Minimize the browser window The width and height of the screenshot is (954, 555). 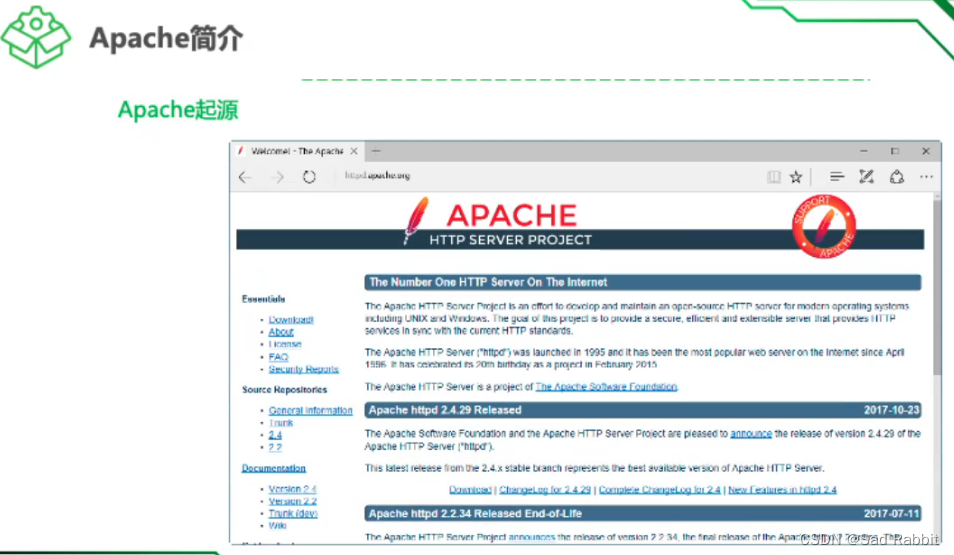(863, 151)
